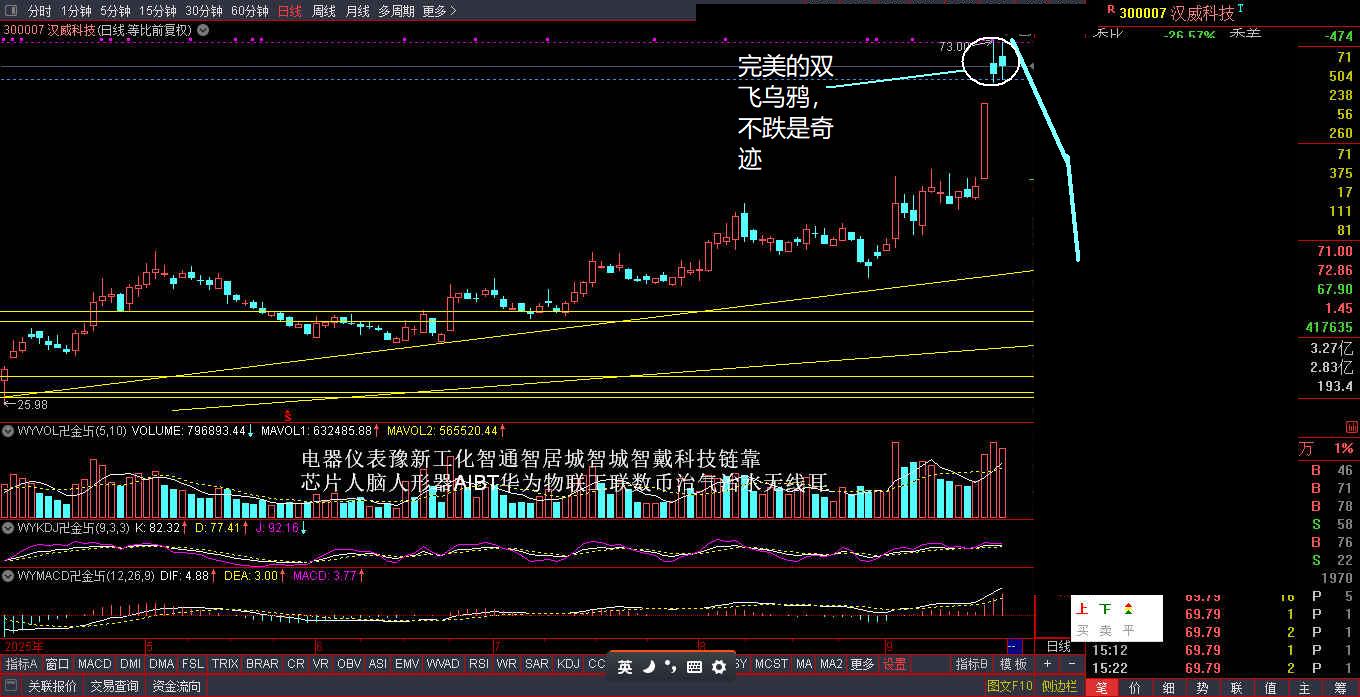Apply the MCST indicator
The height and width of the screenshot is (697, 1360).
[x=771, y=664]
